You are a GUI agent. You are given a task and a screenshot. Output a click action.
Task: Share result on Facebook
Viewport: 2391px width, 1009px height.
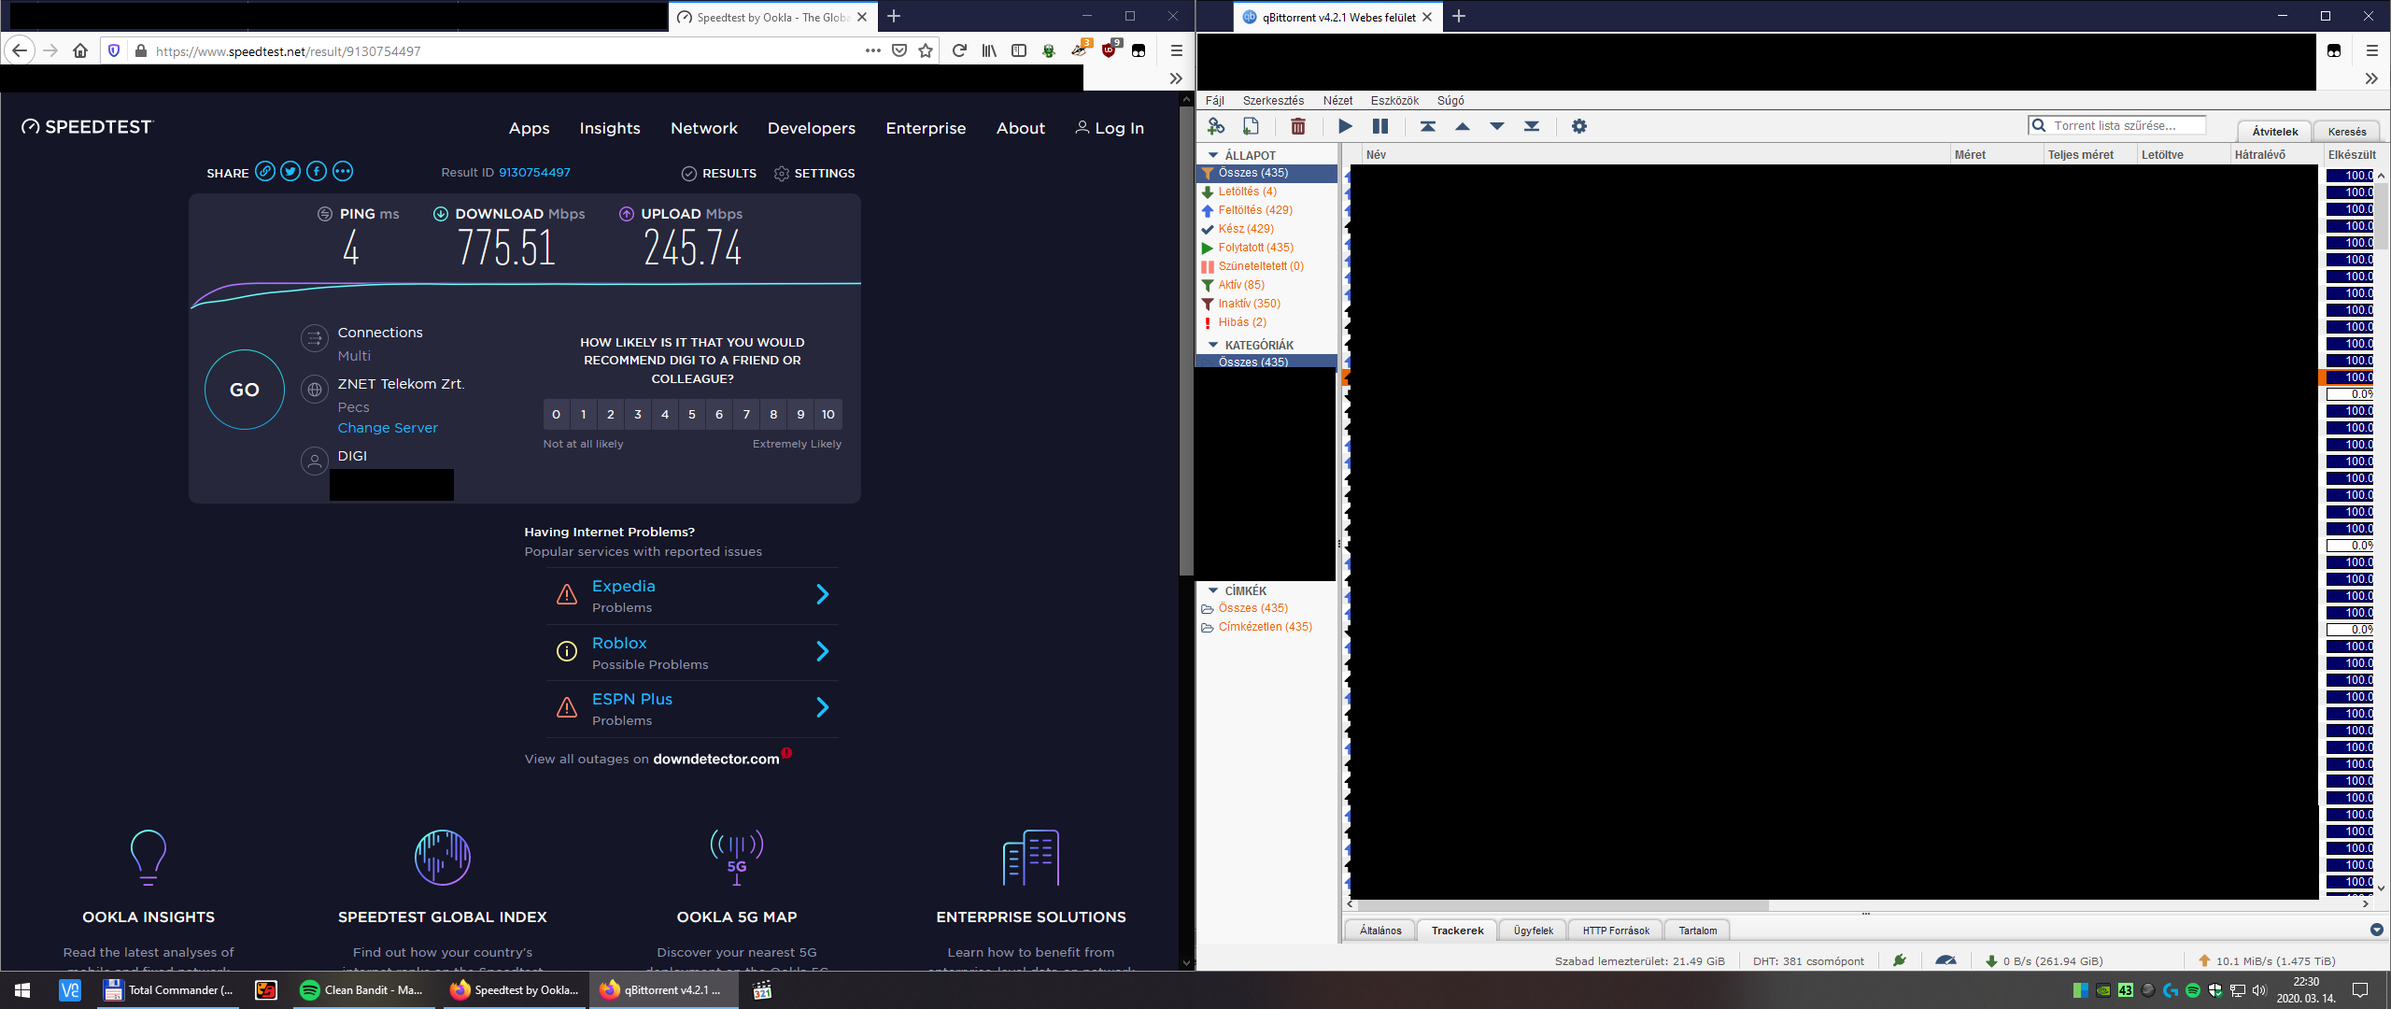tap(317, 171)
